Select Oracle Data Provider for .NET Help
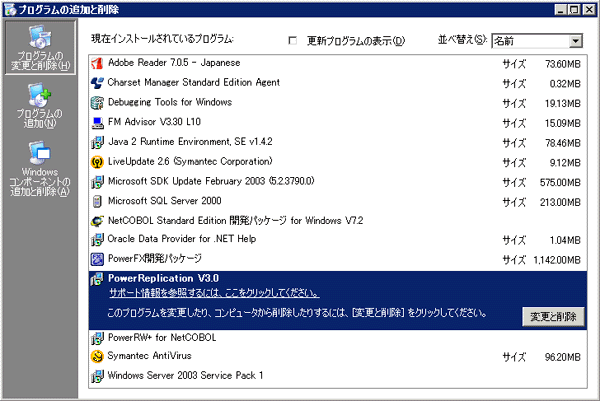 tap(338, 240)
